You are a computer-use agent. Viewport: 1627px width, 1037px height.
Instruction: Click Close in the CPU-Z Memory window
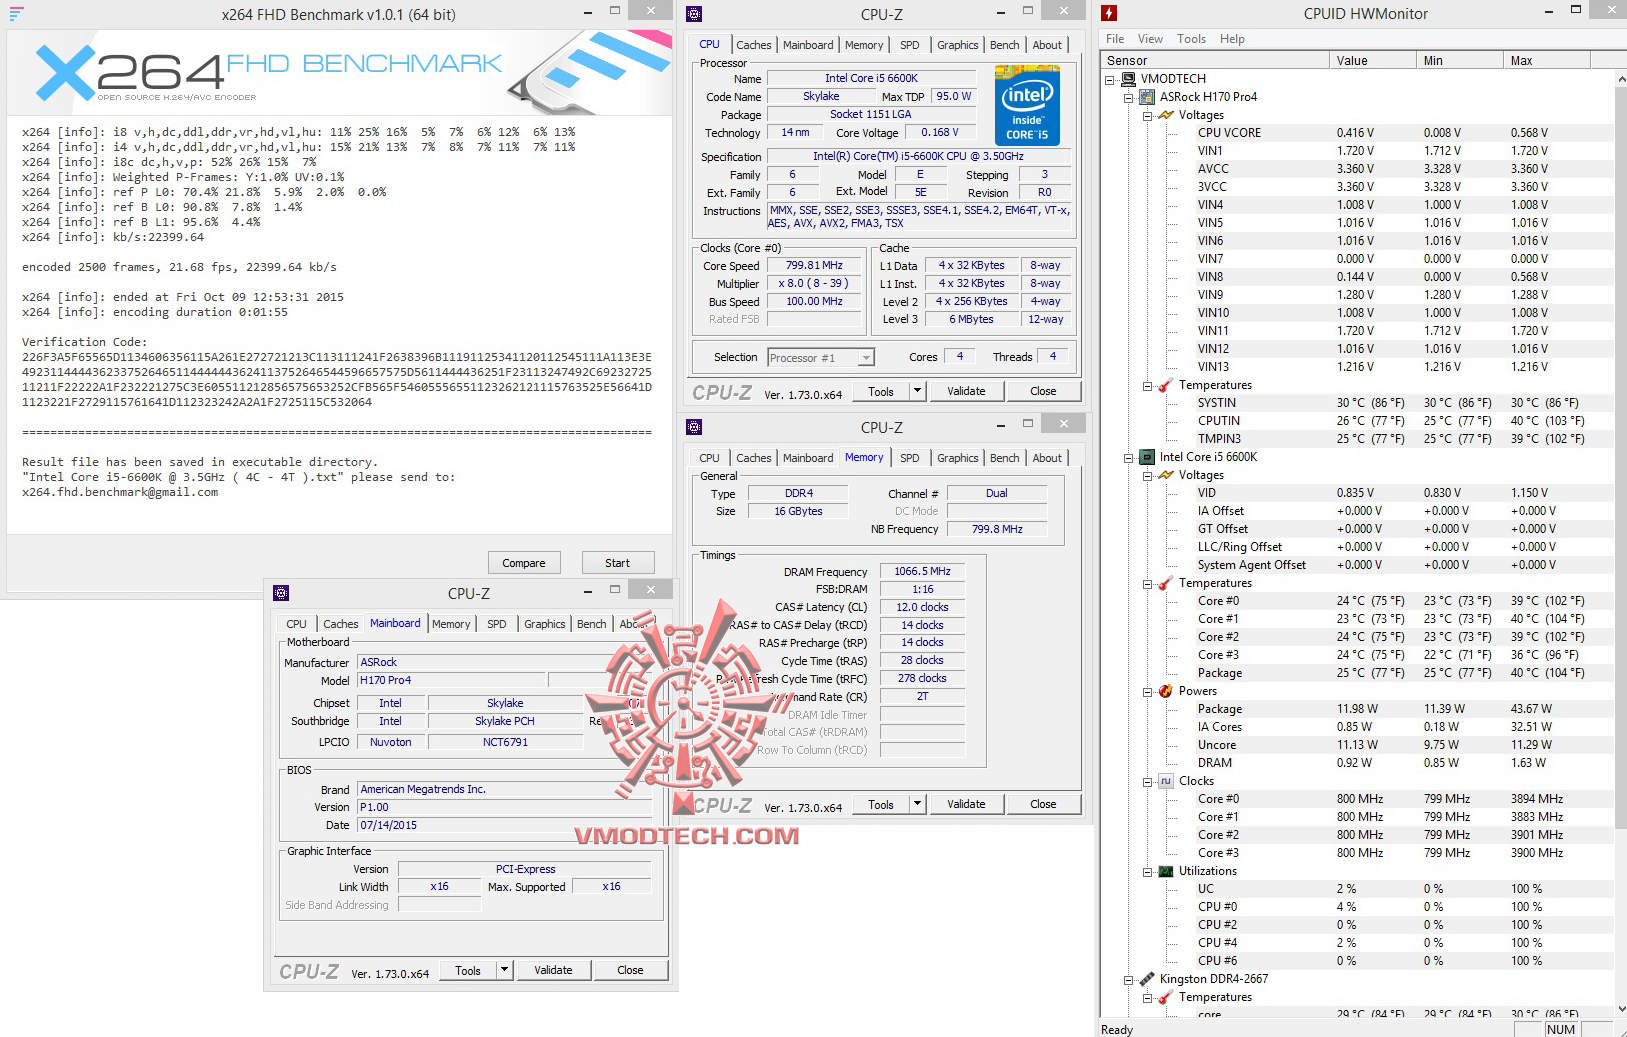tap(1043, 804)
